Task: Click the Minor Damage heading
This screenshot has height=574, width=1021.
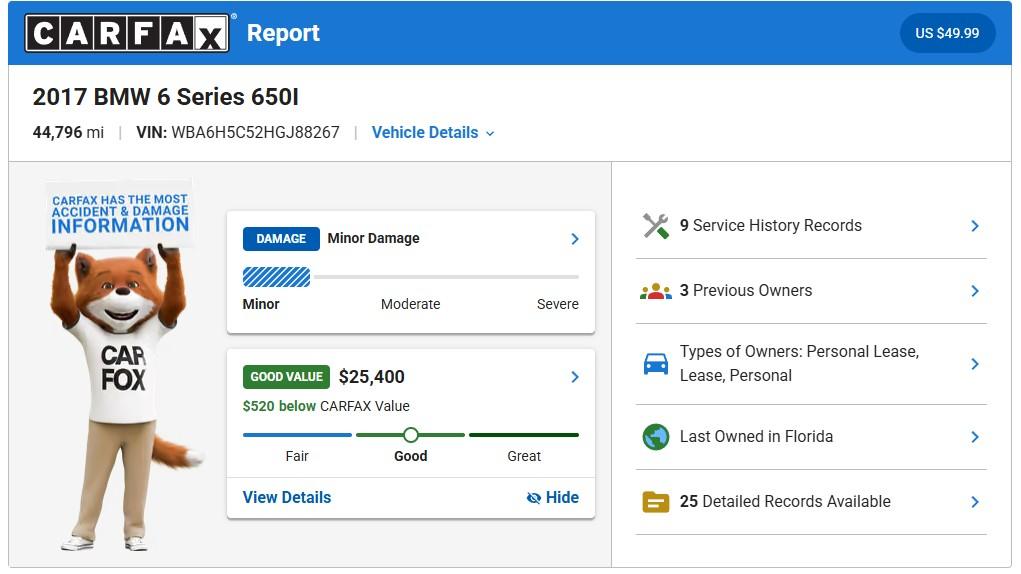Action: pos(373,238)
